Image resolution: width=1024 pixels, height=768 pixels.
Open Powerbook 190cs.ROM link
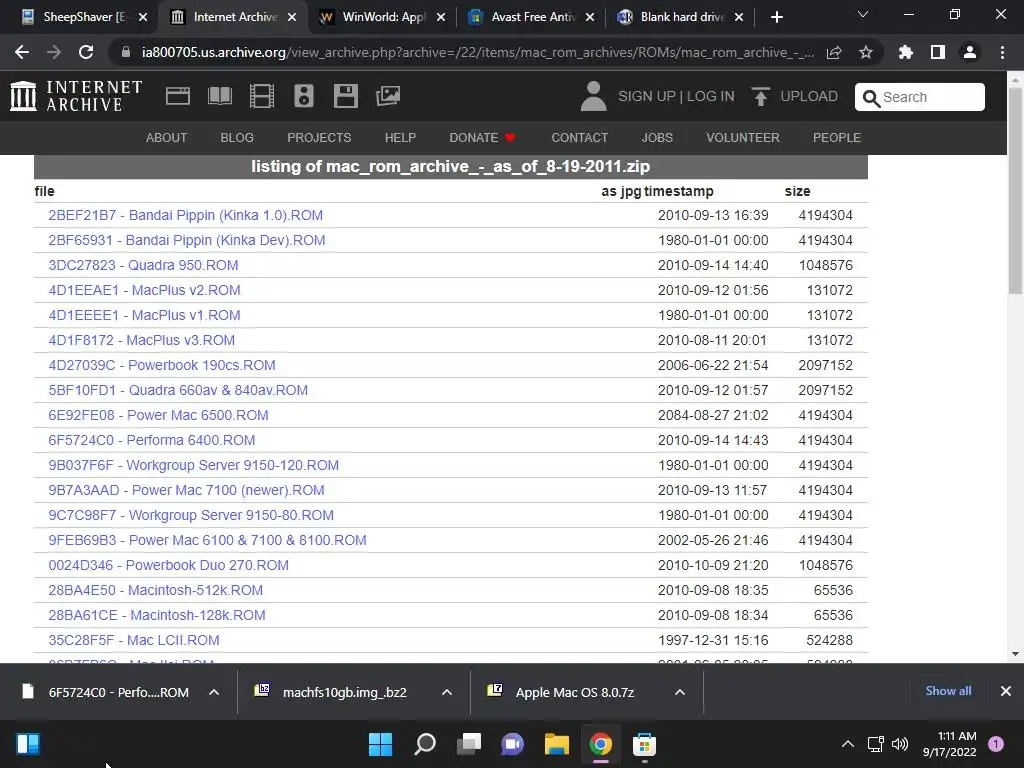point(162,365)
